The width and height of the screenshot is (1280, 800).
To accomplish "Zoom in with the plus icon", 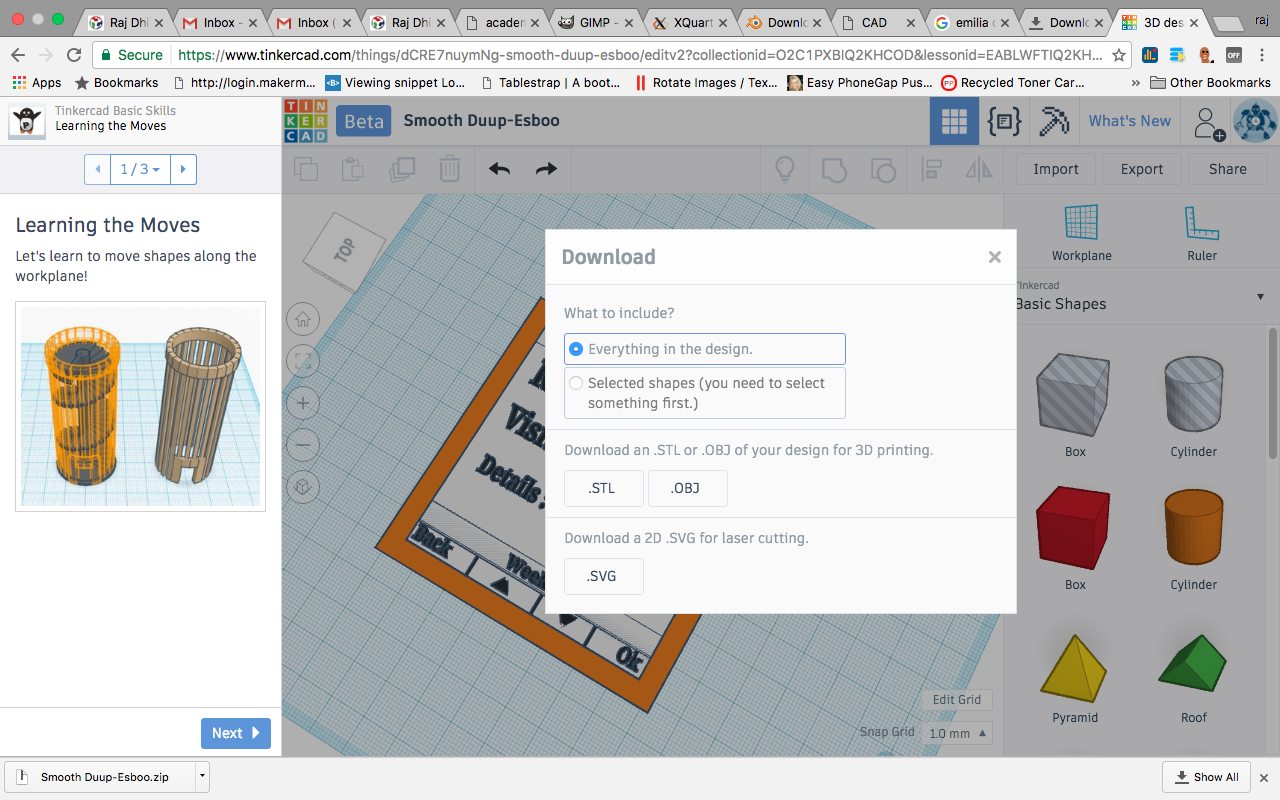I will click(303, 404).
